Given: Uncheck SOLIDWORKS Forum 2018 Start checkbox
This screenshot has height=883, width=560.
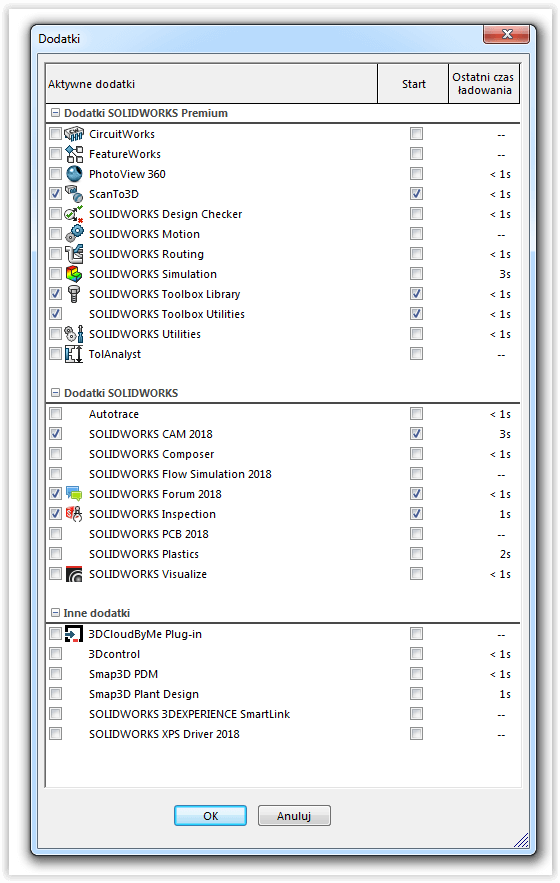Looking at the screenshot, I should (x=416, y=494).
